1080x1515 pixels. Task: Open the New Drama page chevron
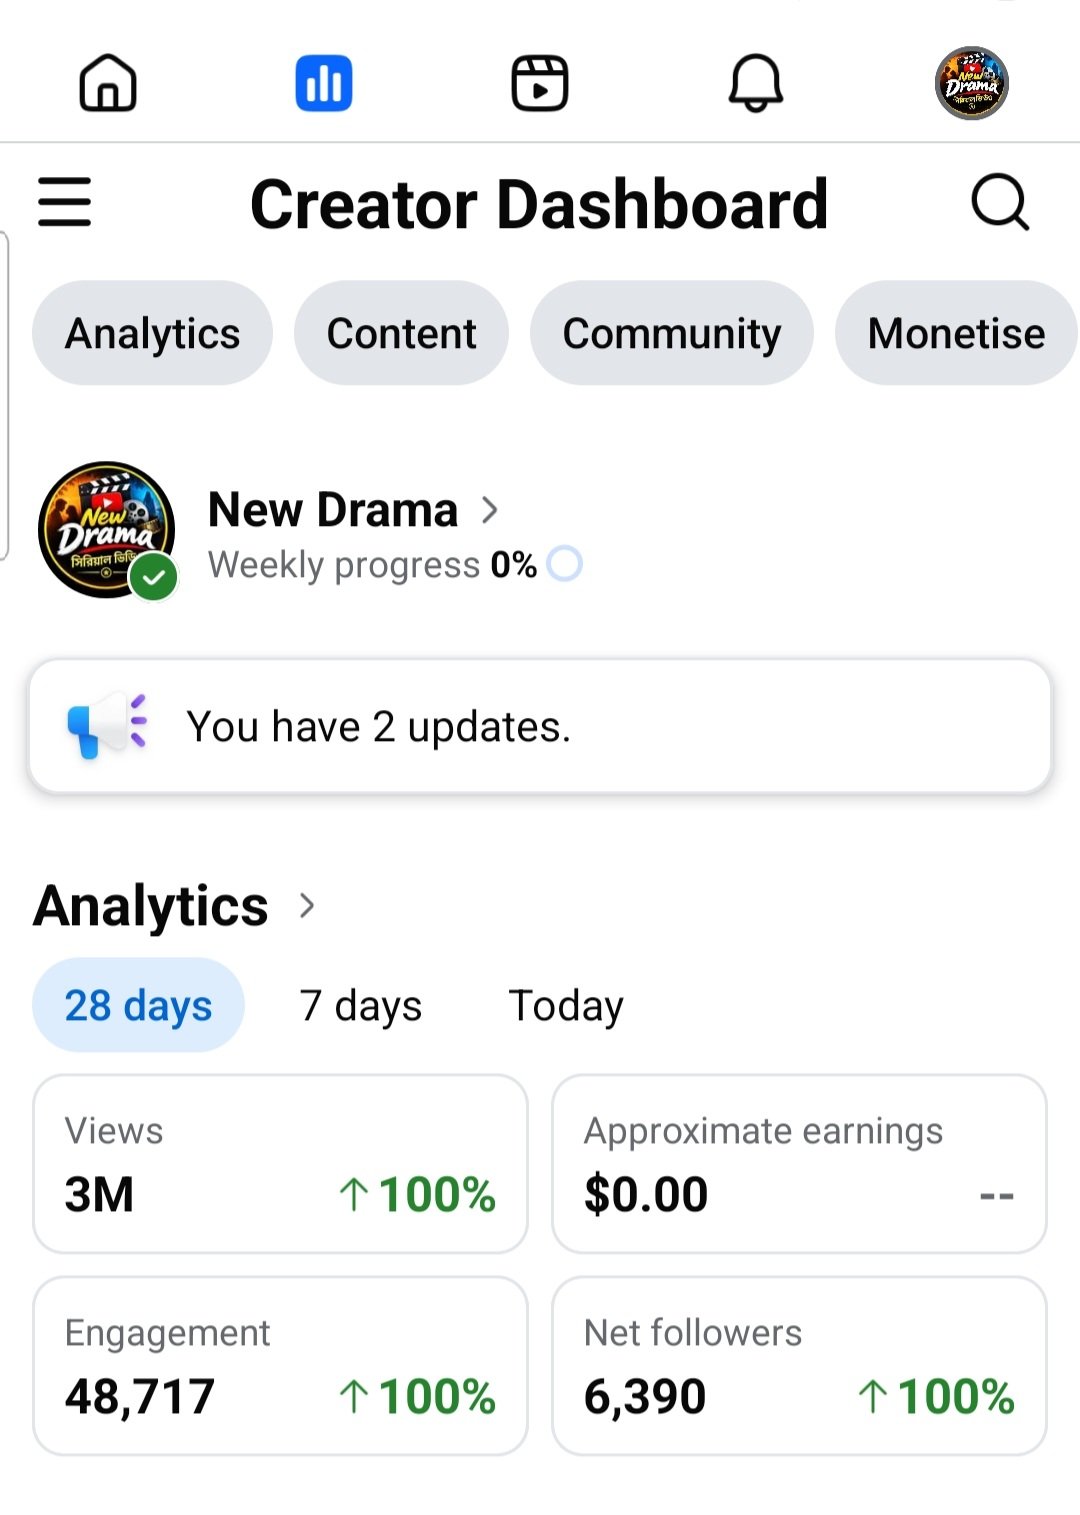click(x=490, y=510)
